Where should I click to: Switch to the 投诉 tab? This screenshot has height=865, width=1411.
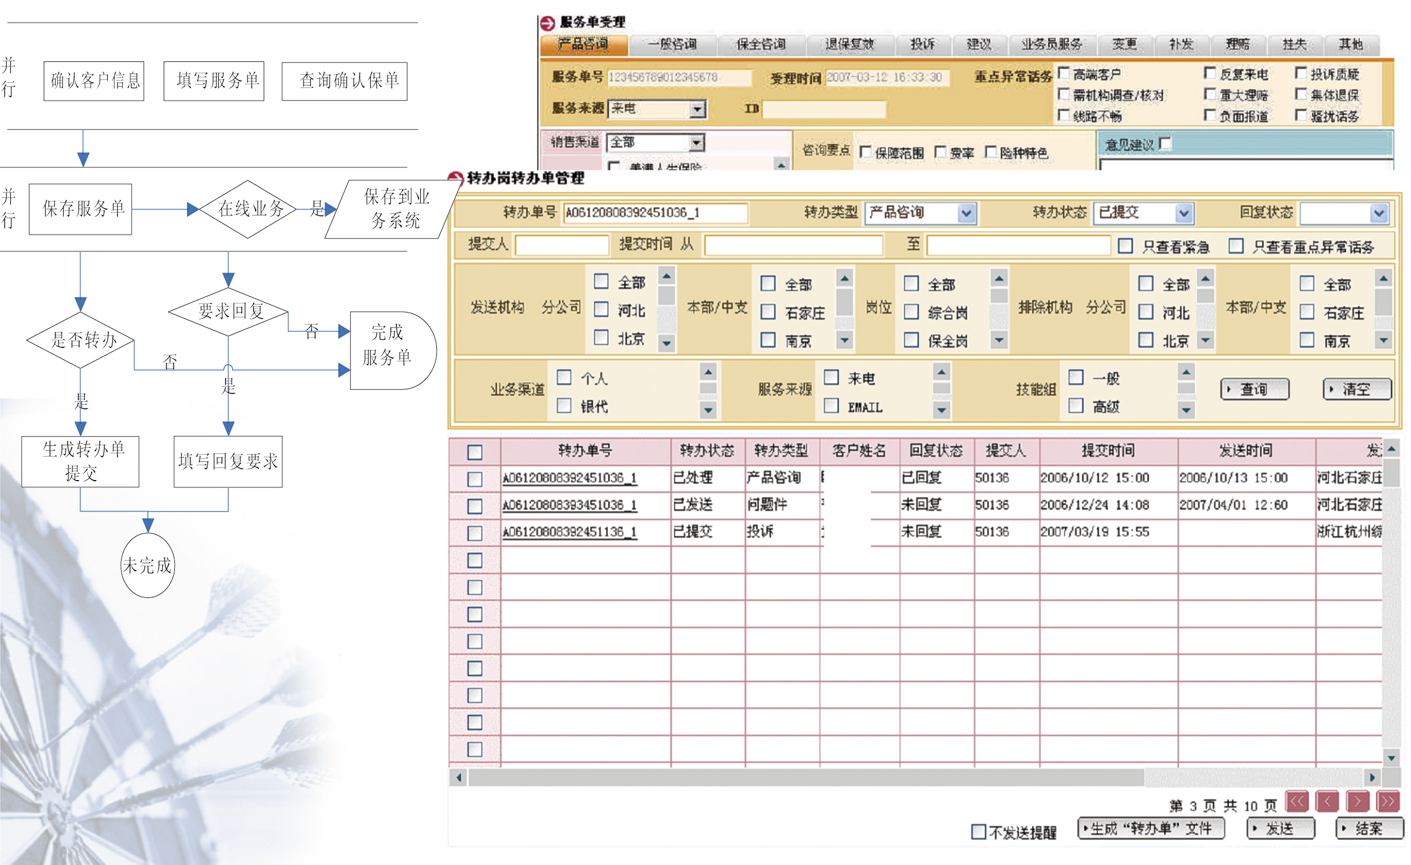point(922,45)
